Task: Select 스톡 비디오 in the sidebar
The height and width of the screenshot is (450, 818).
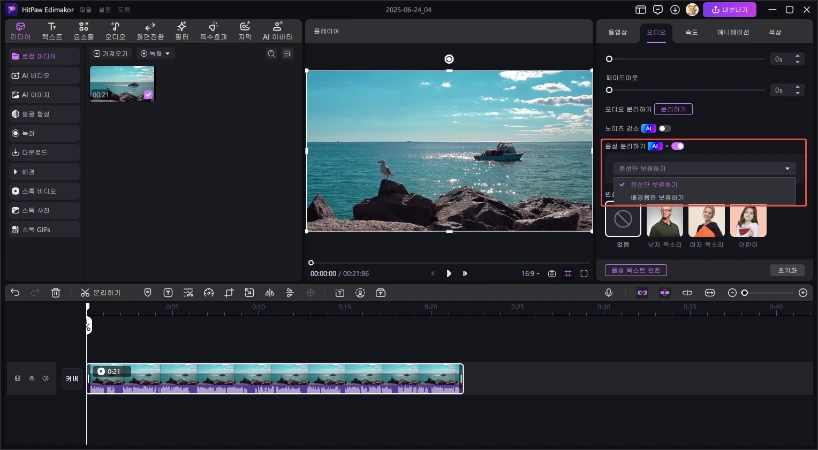Action: (44, 191)
